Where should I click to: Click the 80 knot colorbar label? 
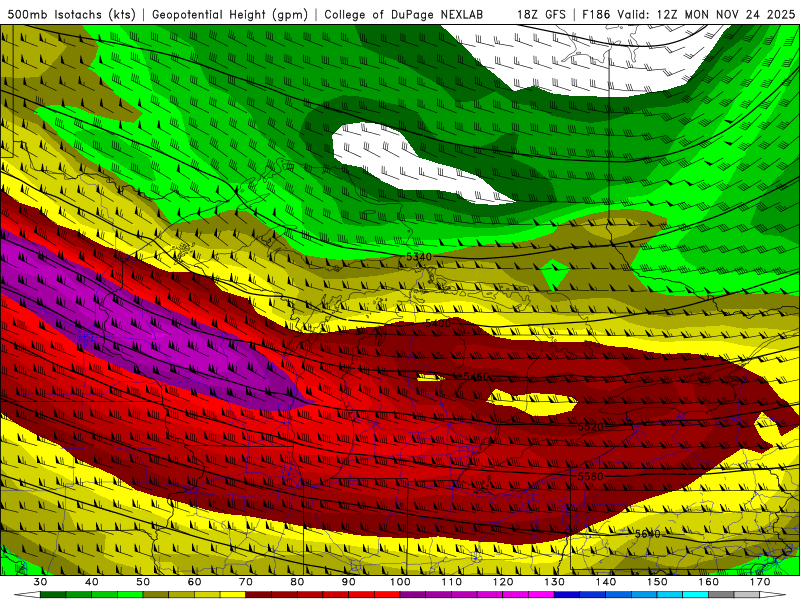click(x=297, y=582)
